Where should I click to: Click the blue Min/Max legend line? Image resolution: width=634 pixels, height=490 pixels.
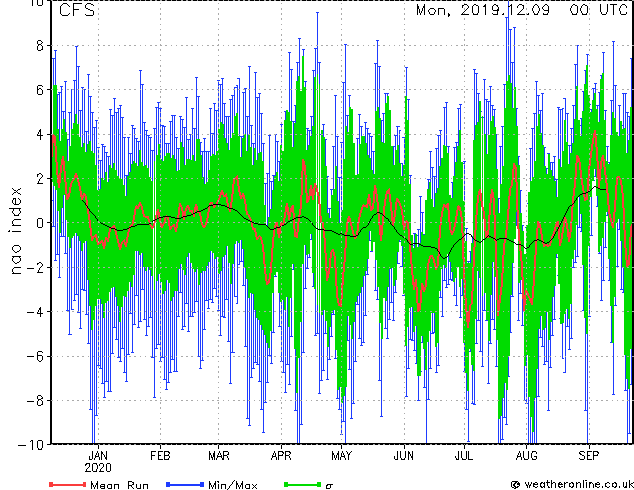(185, 484)
